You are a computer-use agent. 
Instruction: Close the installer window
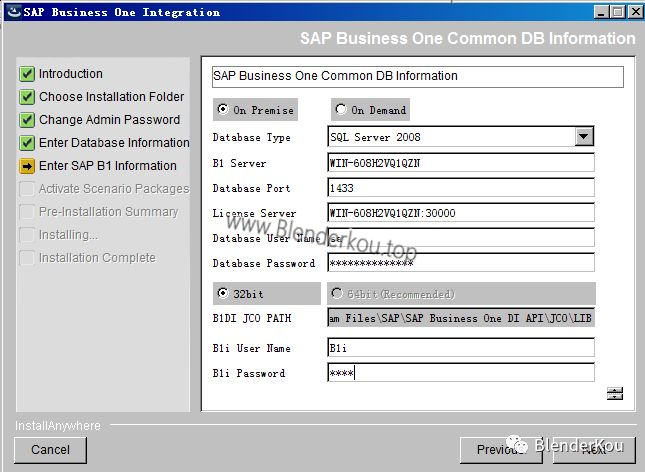coord(635,12)
